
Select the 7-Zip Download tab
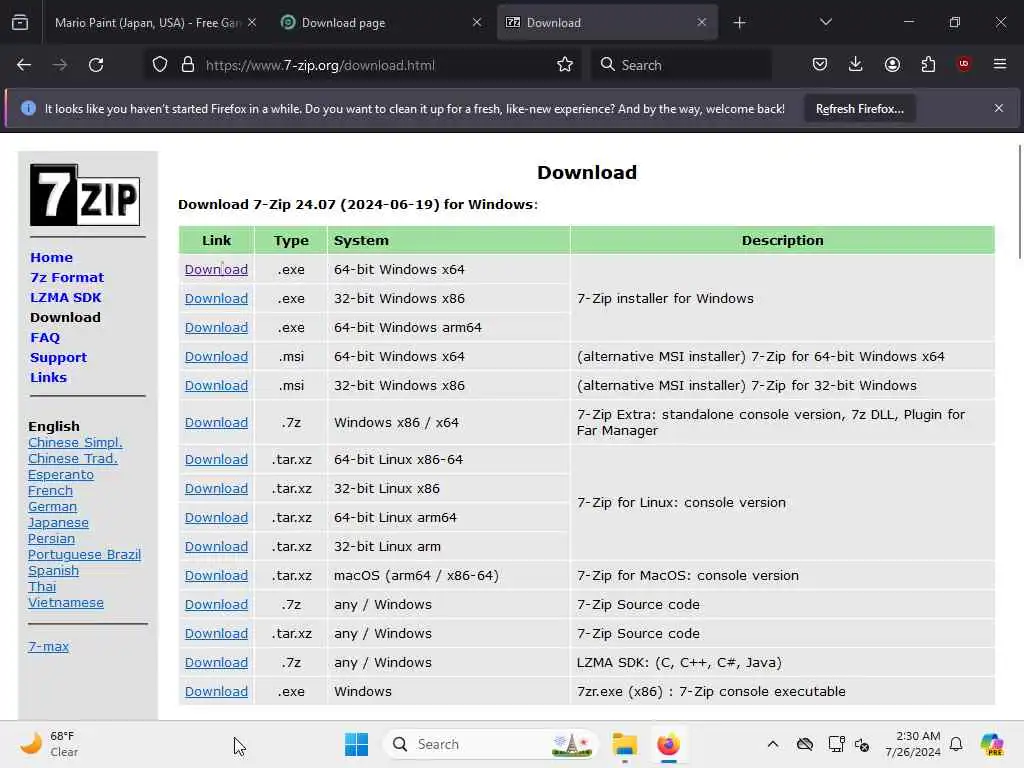pos(607,23)
